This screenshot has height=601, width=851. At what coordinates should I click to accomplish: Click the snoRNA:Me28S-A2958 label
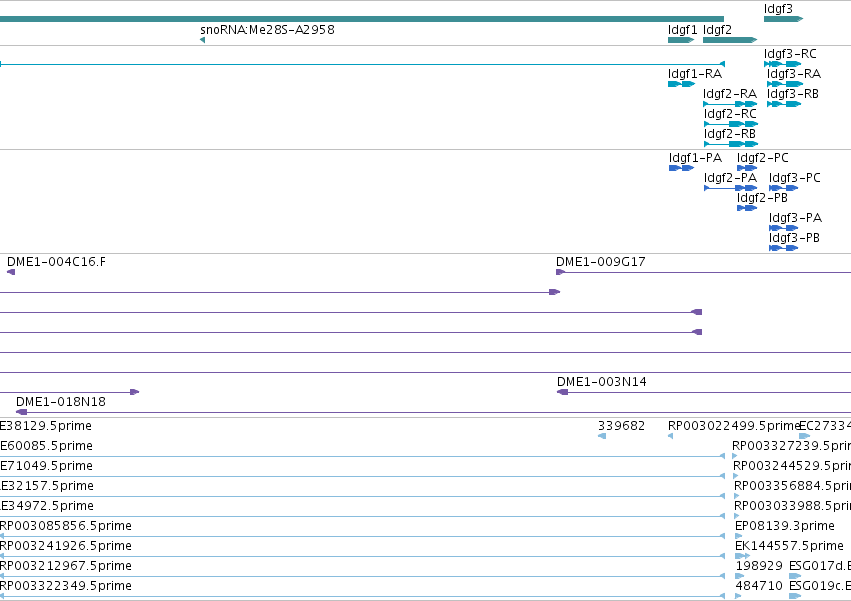pos(267,29)
